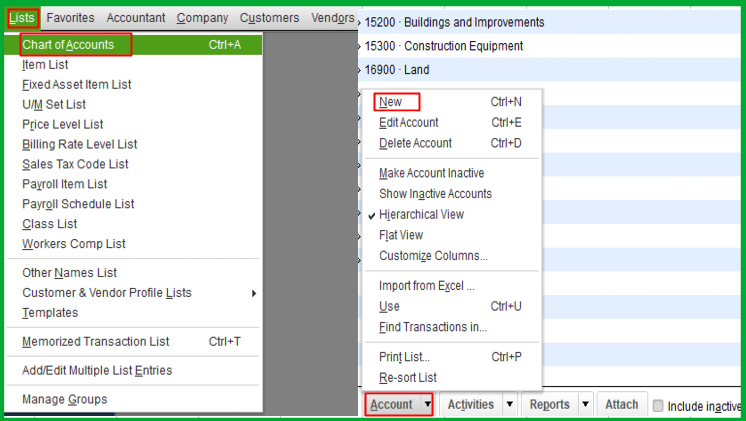Image resolution: width=746 pixels, height=421 pixels.
Task: Open the Activities dropdown arrow
Action: click(510, 405)
